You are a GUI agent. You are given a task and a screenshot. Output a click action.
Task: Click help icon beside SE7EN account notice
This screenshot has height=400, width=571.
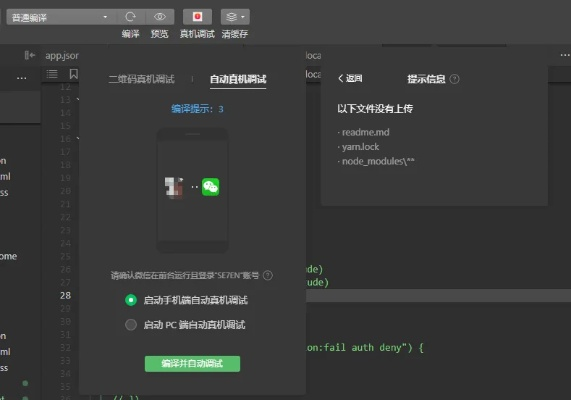coord(268,275)
